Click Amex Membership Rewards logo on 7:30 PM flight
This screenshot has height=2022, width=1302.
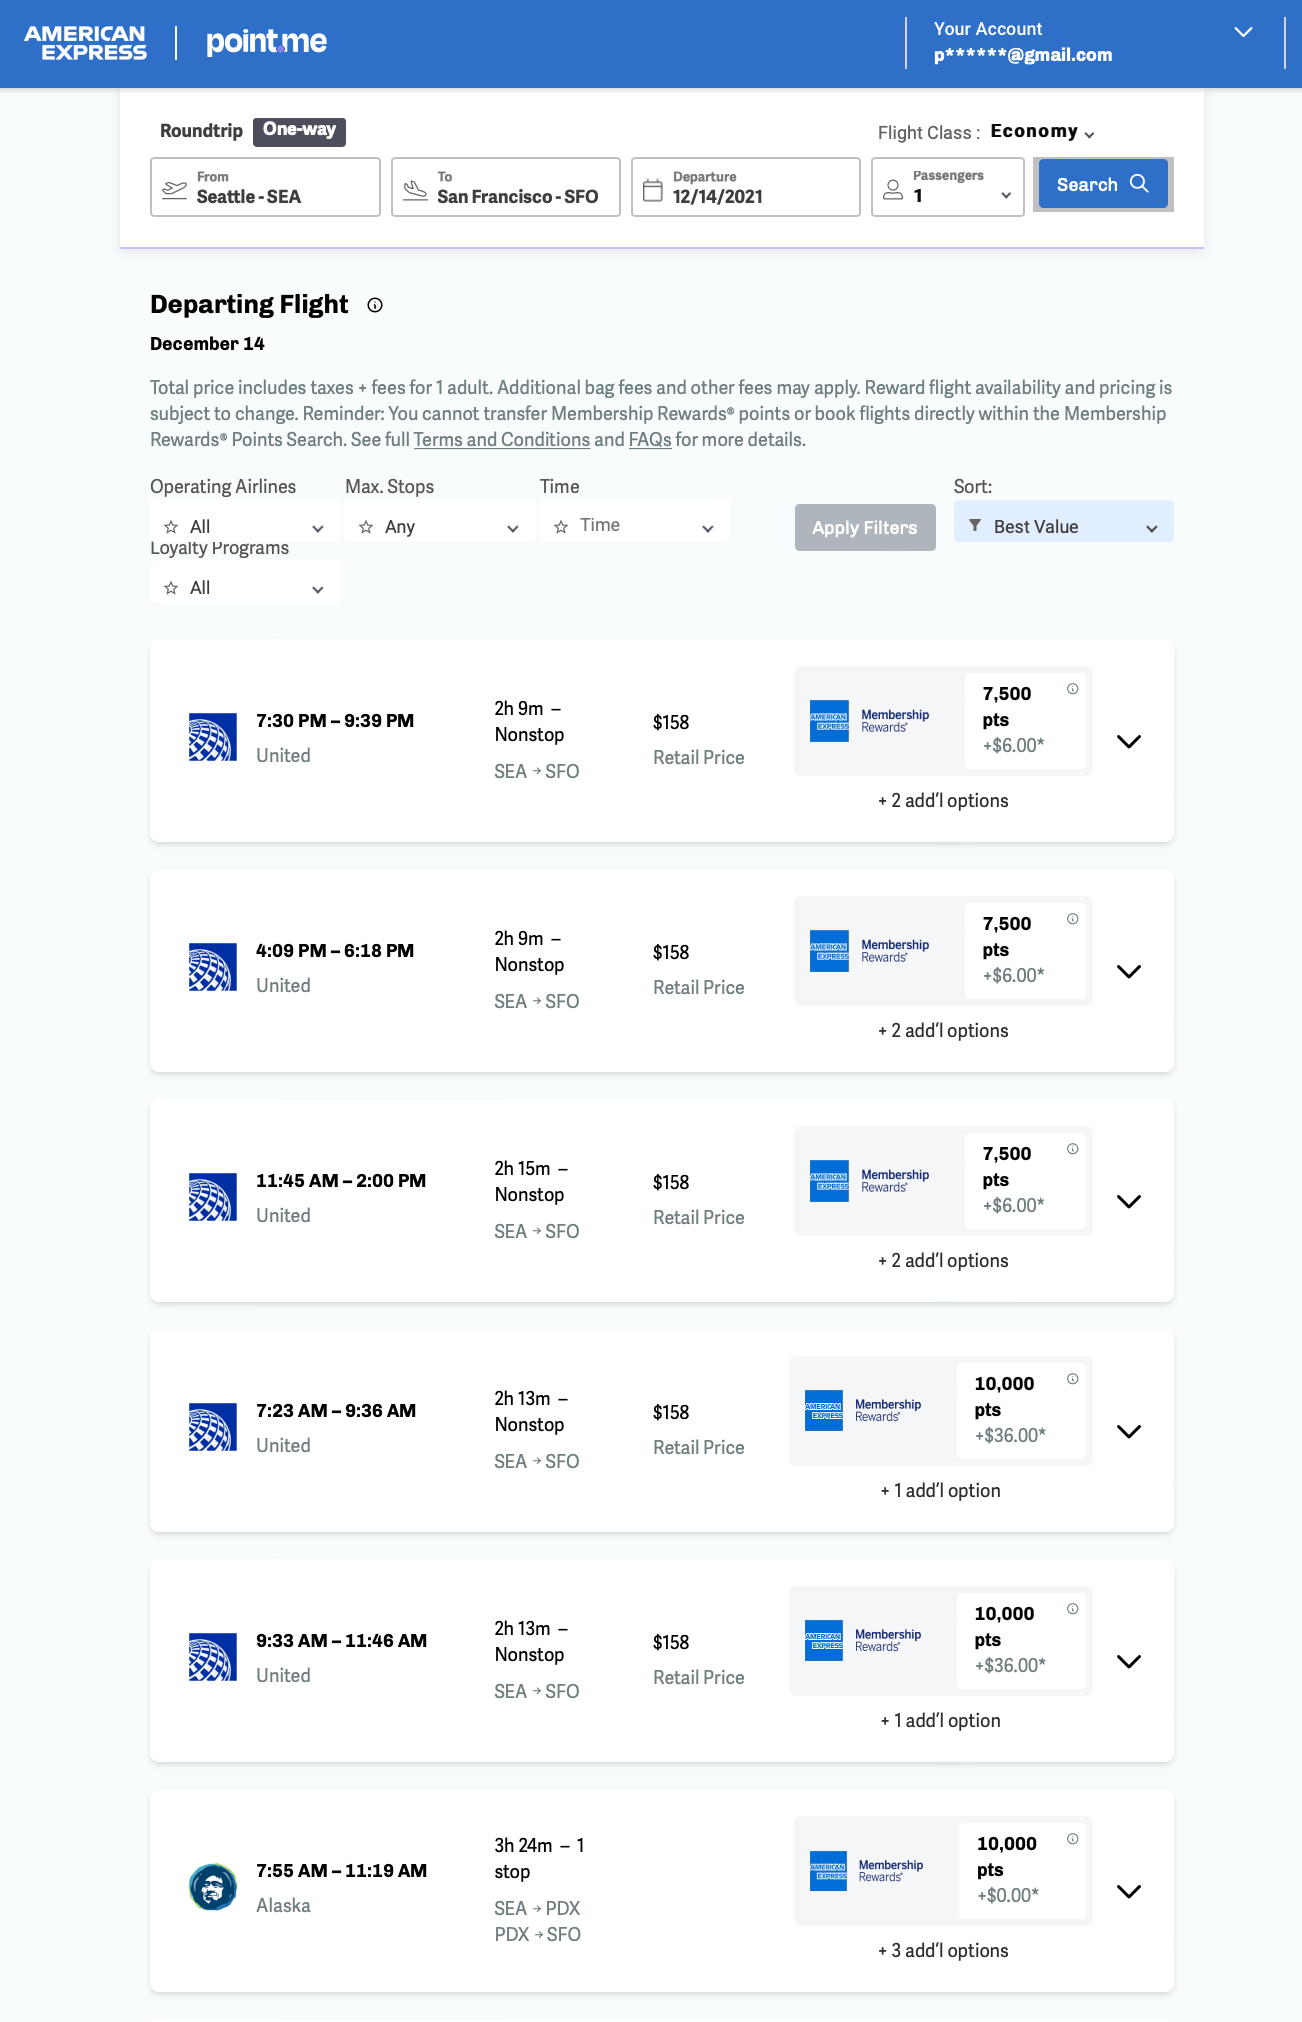point(869,721)
